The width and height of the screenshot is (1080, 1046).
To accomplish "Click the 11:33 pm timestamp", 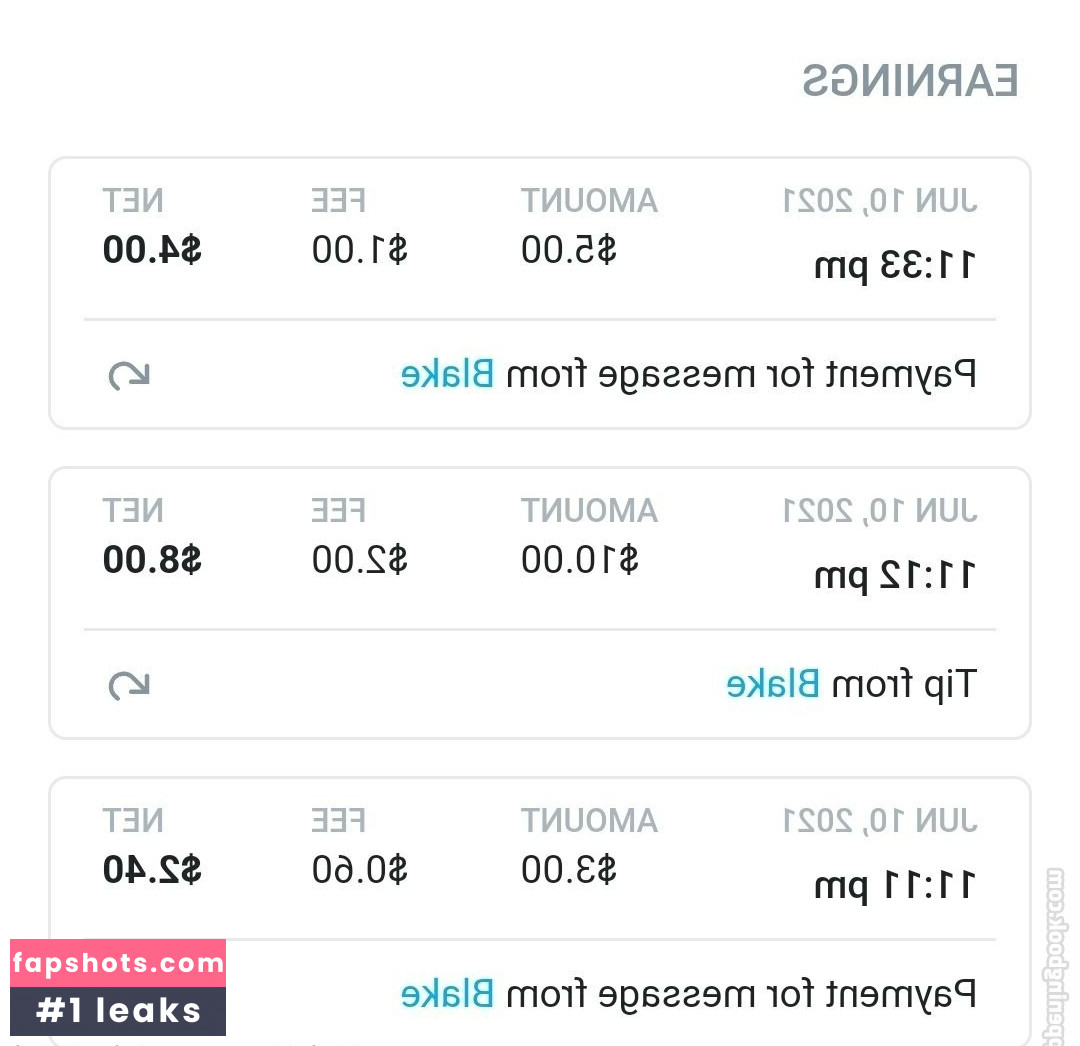I will (x=895, y=267).
